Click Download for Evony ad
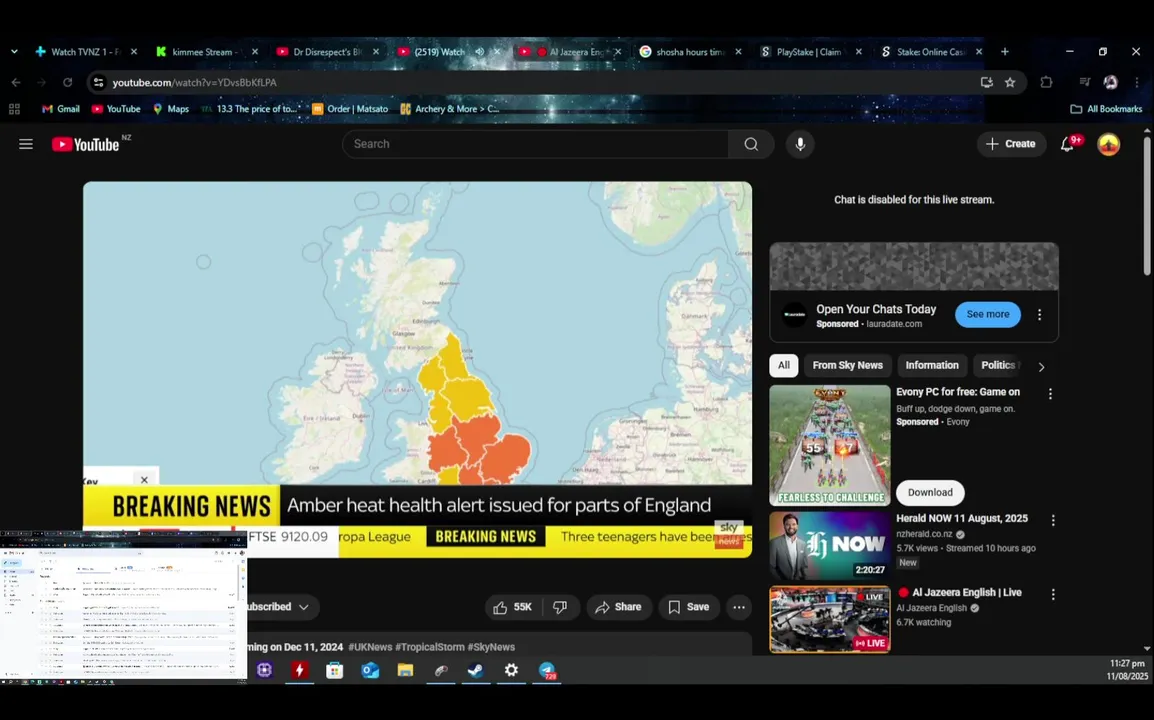1154x720 pixels. tap(930, 493)
